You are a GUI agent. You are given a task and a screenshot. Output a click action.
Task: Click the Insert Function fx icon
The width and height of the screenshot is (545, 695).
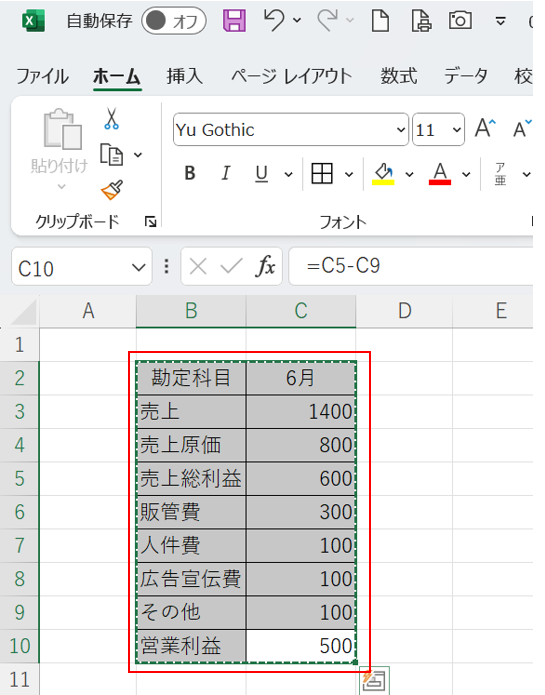265,266
